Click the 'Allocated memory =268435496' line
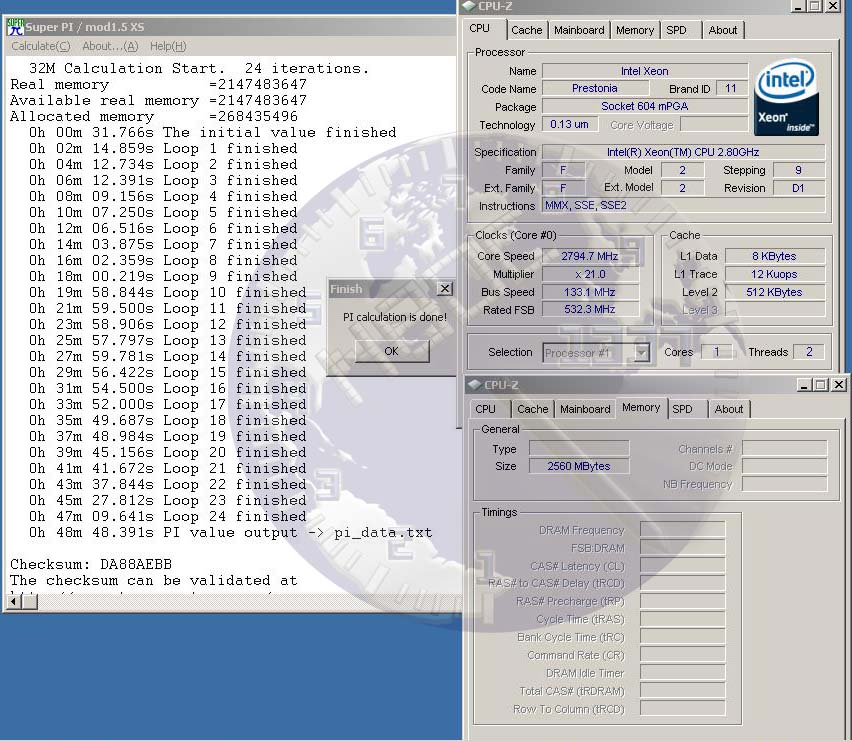This screenshot has height=741, width=852. pos(154,116)
